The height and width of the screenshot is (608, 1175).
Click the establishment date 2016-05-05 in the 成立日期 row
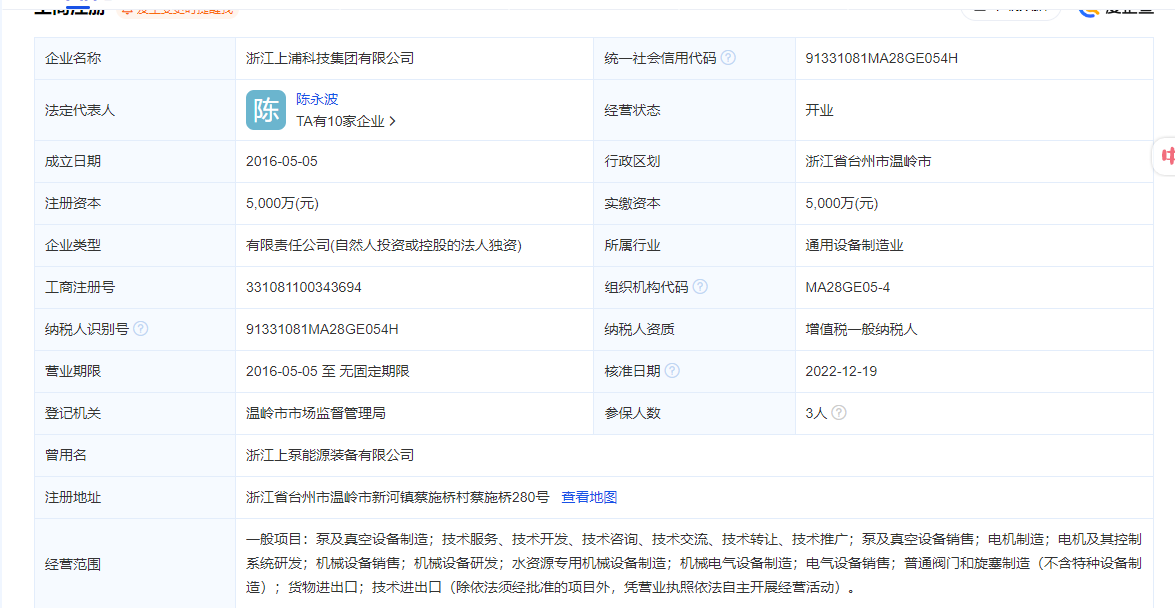tap(282, 161)
